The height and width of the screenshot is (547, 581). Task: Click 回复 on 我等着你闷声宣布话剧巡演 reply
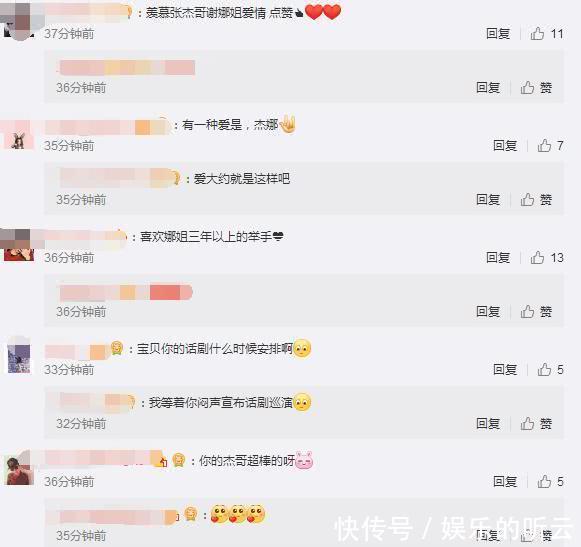(x=488, y=424)
